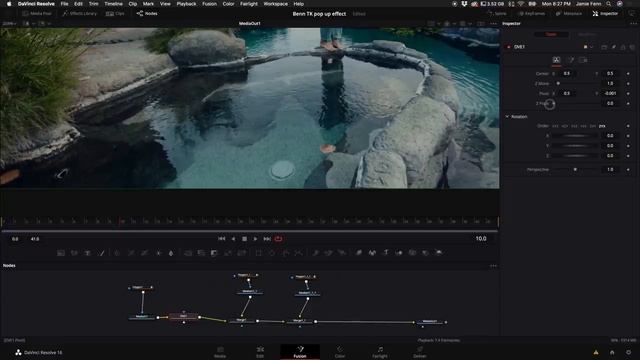Add a Fast Noise node from the toolbar
Viewport: 640px width, 360px height.
point(74,253)
